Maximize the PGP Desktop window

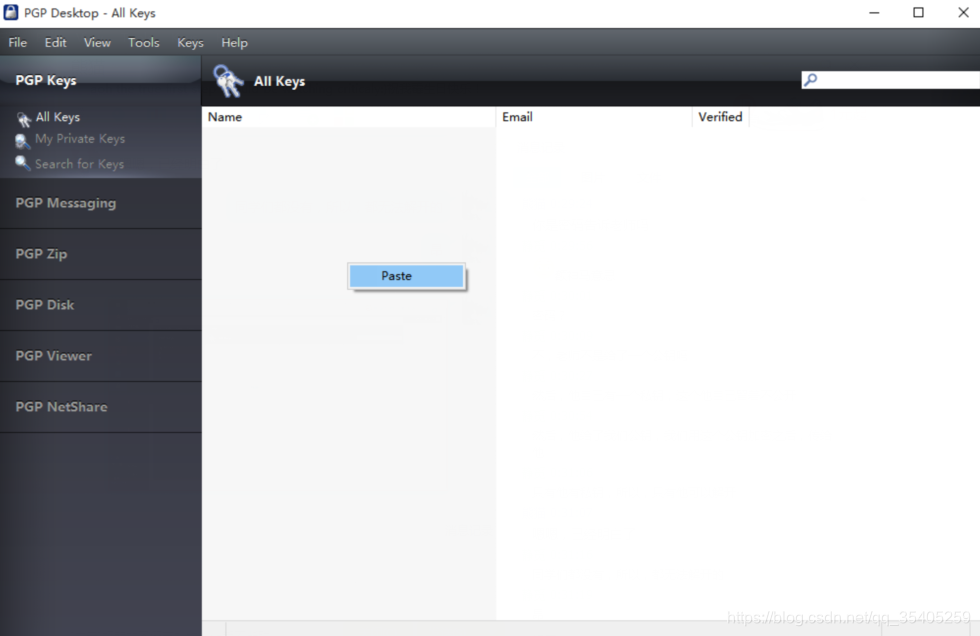point(918,12)
